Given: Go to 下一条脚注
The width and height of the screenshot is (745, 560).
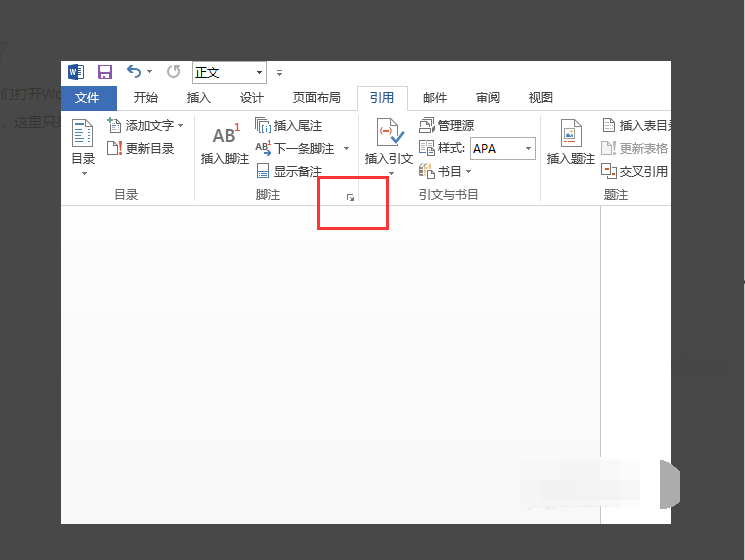Looking at the screenshot, I should point(296,149).
